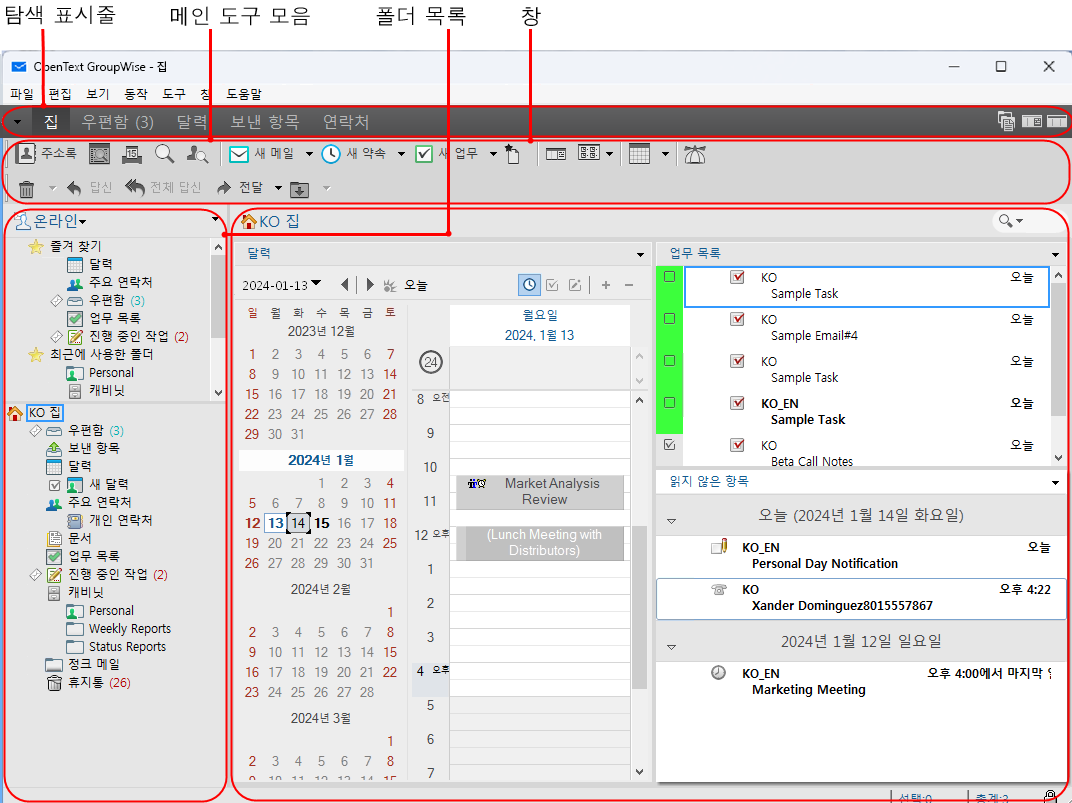The image size is (1072, 803).
Task: Open the 도움말 menu
Action: (x=244, y=94)
